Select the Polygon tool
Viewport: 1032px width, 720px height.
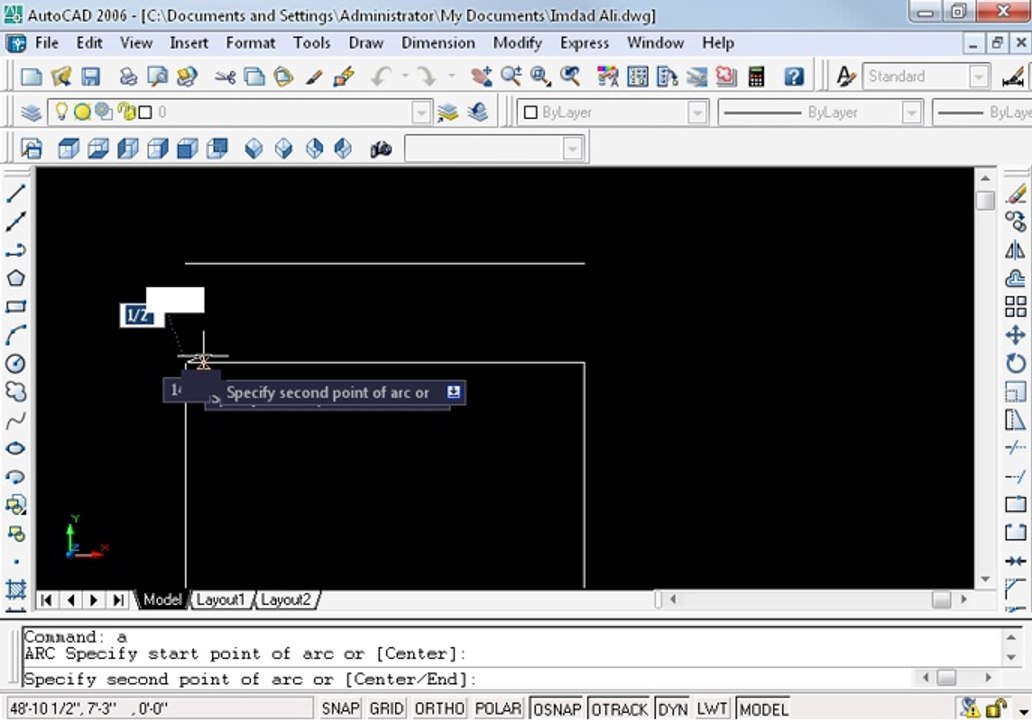(x=16, y=278)
